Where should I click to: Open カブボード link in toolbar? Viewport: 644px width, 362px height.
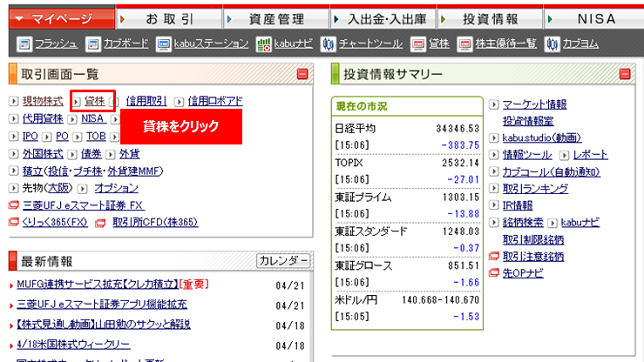pos(126,44)
